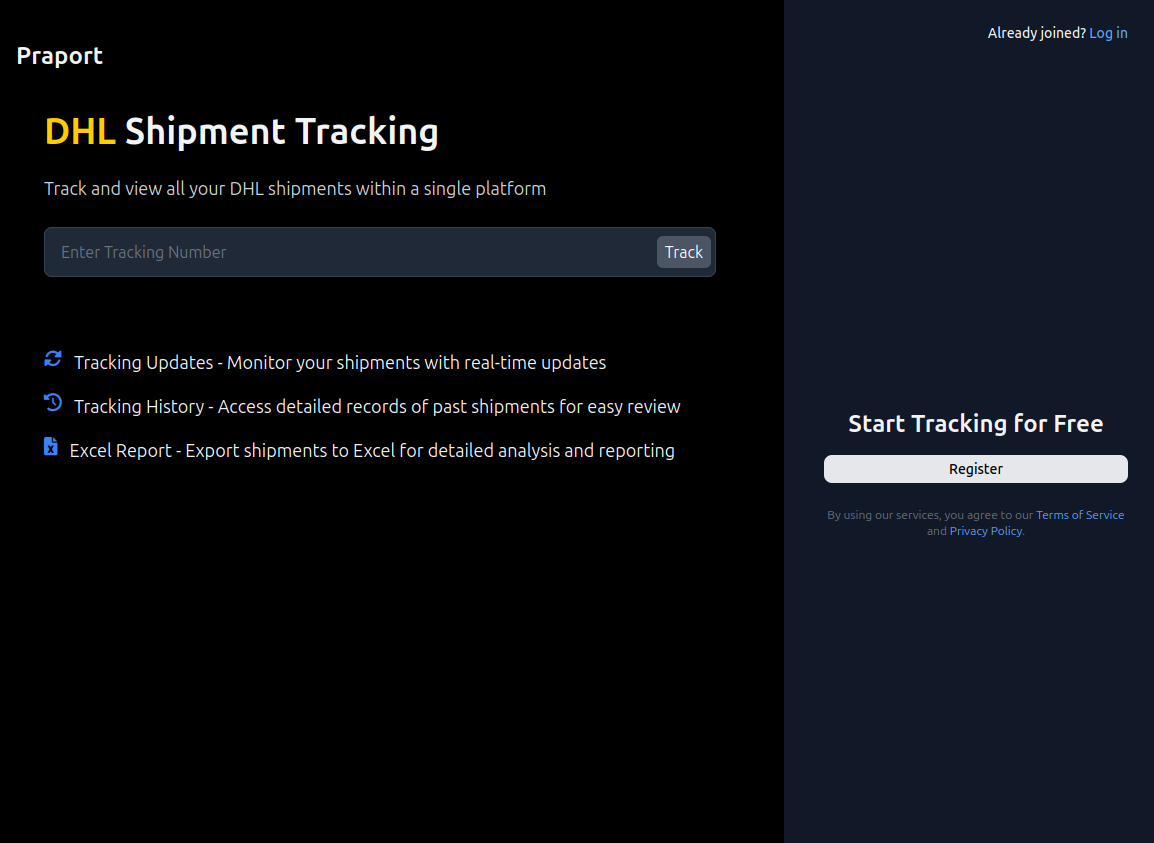
Task: Click the Already joined prompt text
Action: coord(1036,32)
